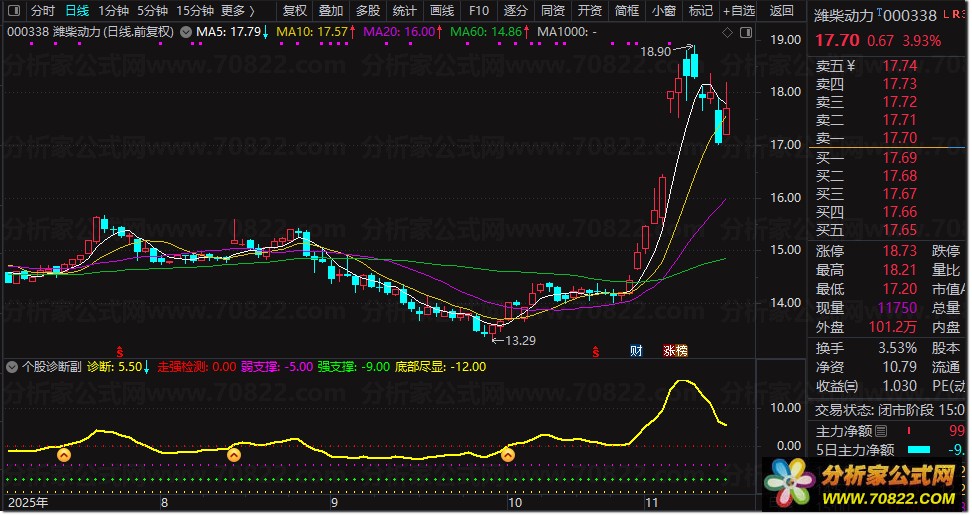Click the 走强检测 indicator label
Image resolution: width=972 pixels, height=515 pixels.
click(197, 367)
